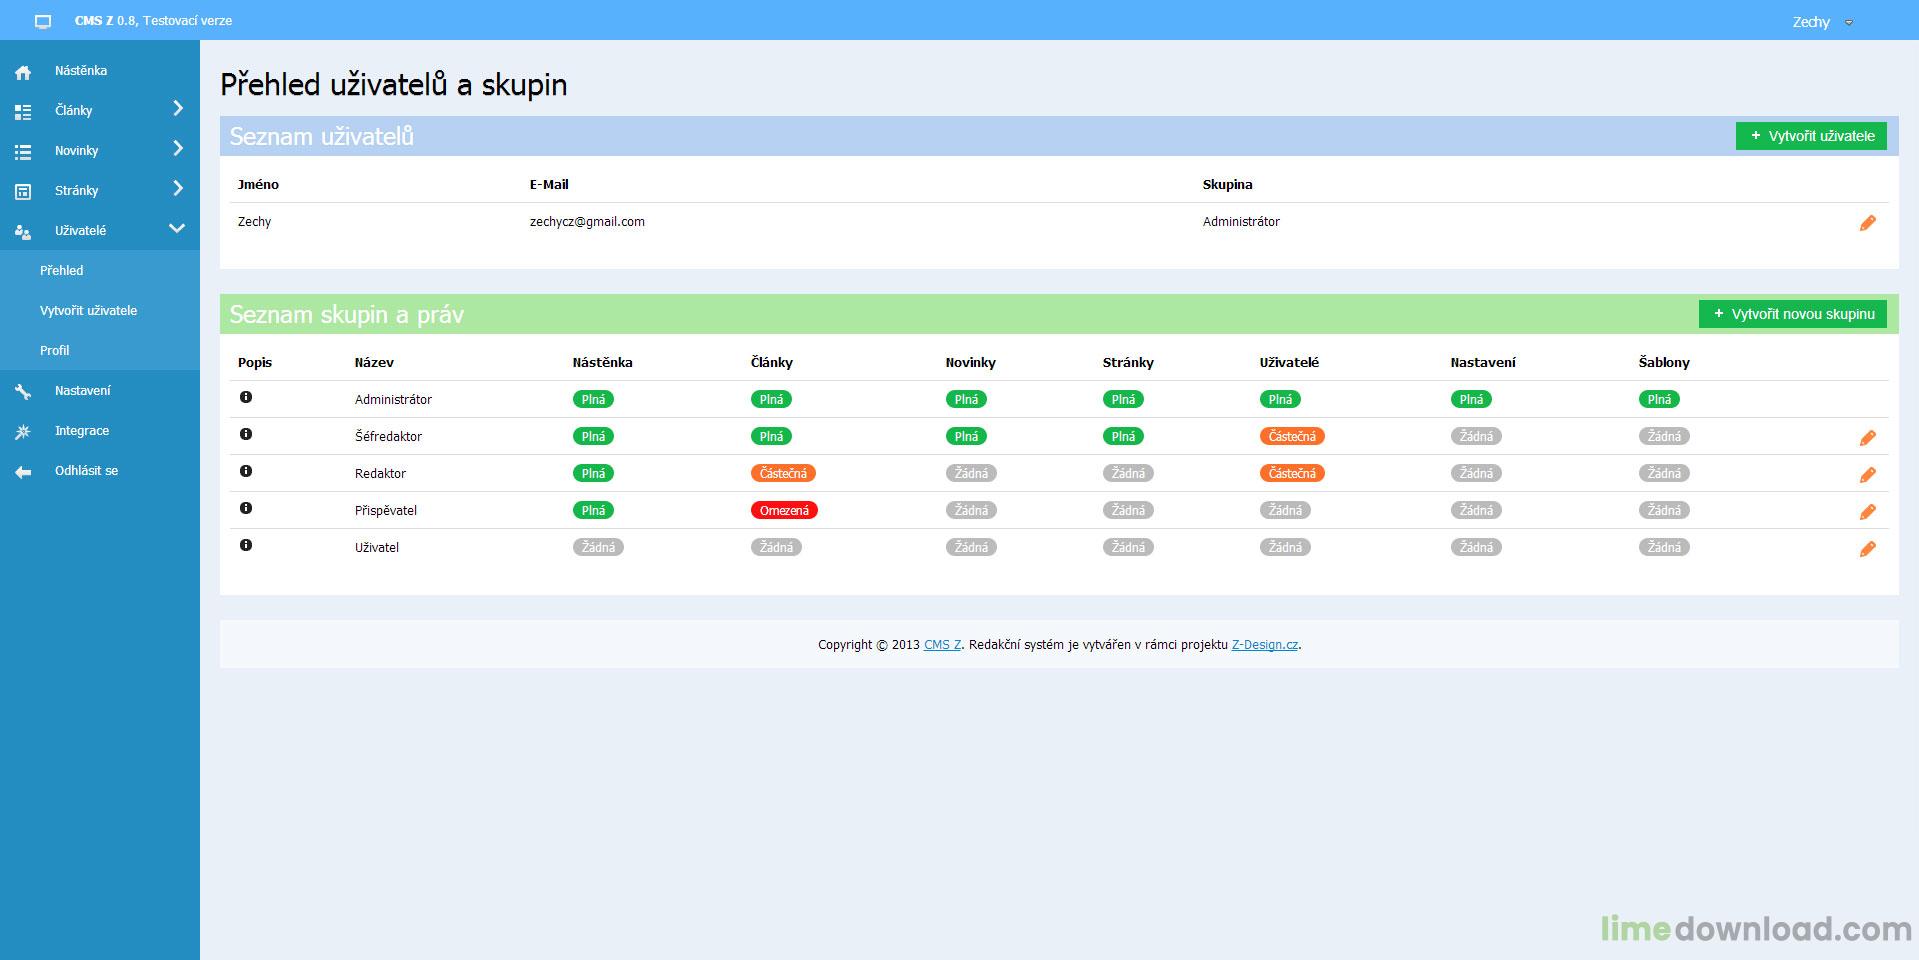Collapse the Uživatelé sidebar section
The image size is (1919, 960).
point(177,229)
